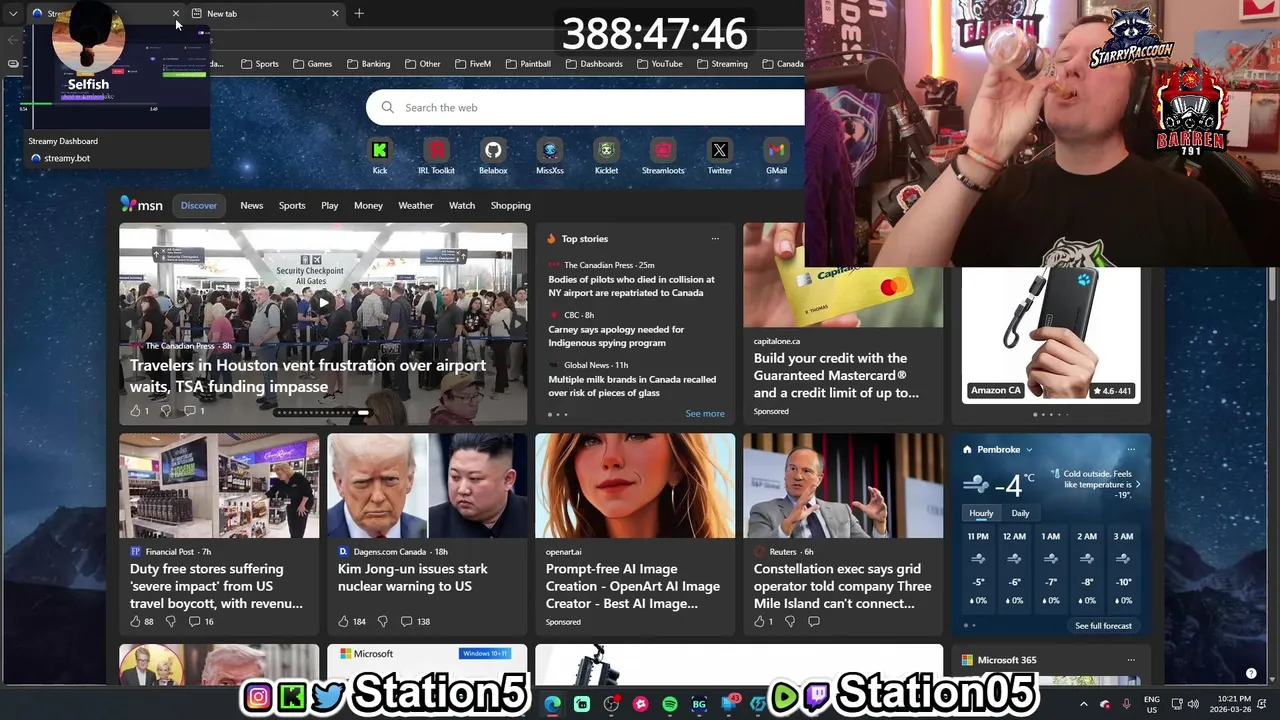The image size is (1280, 720).
Task: Open the MissXss quick link icon
Action: [x=550, y=150]
